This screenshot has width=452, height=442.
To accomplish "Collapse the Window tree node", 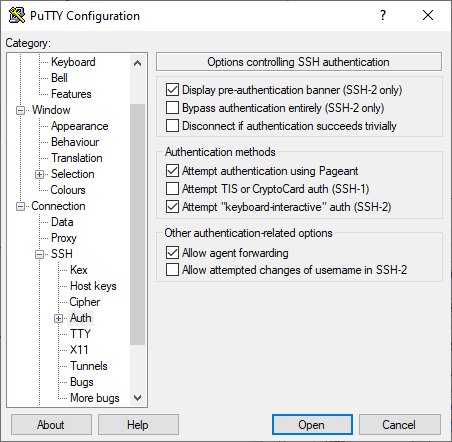I will [x=20, y=110].
